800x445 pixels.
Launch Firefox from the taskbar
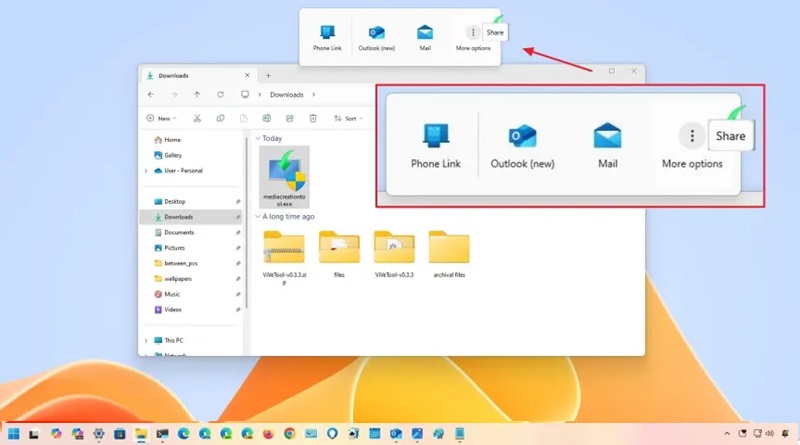[x=268, y=434]
